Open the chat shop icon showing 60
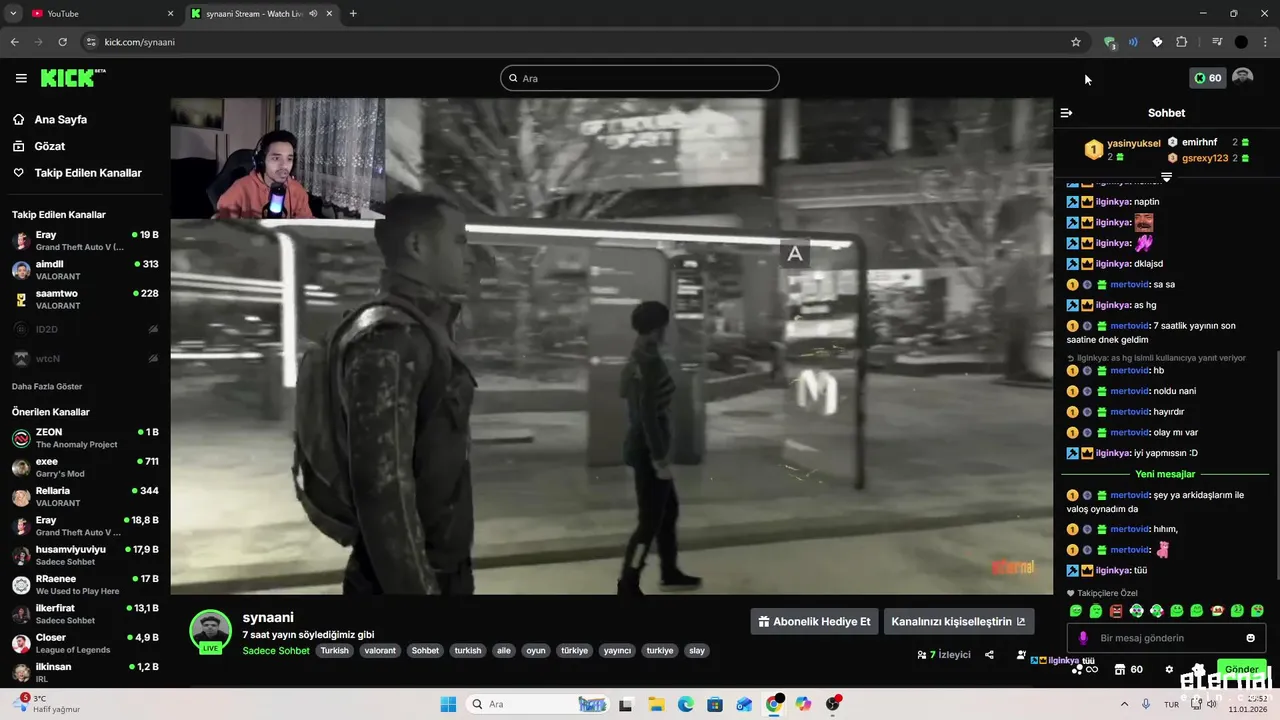 coord(1129,669)
